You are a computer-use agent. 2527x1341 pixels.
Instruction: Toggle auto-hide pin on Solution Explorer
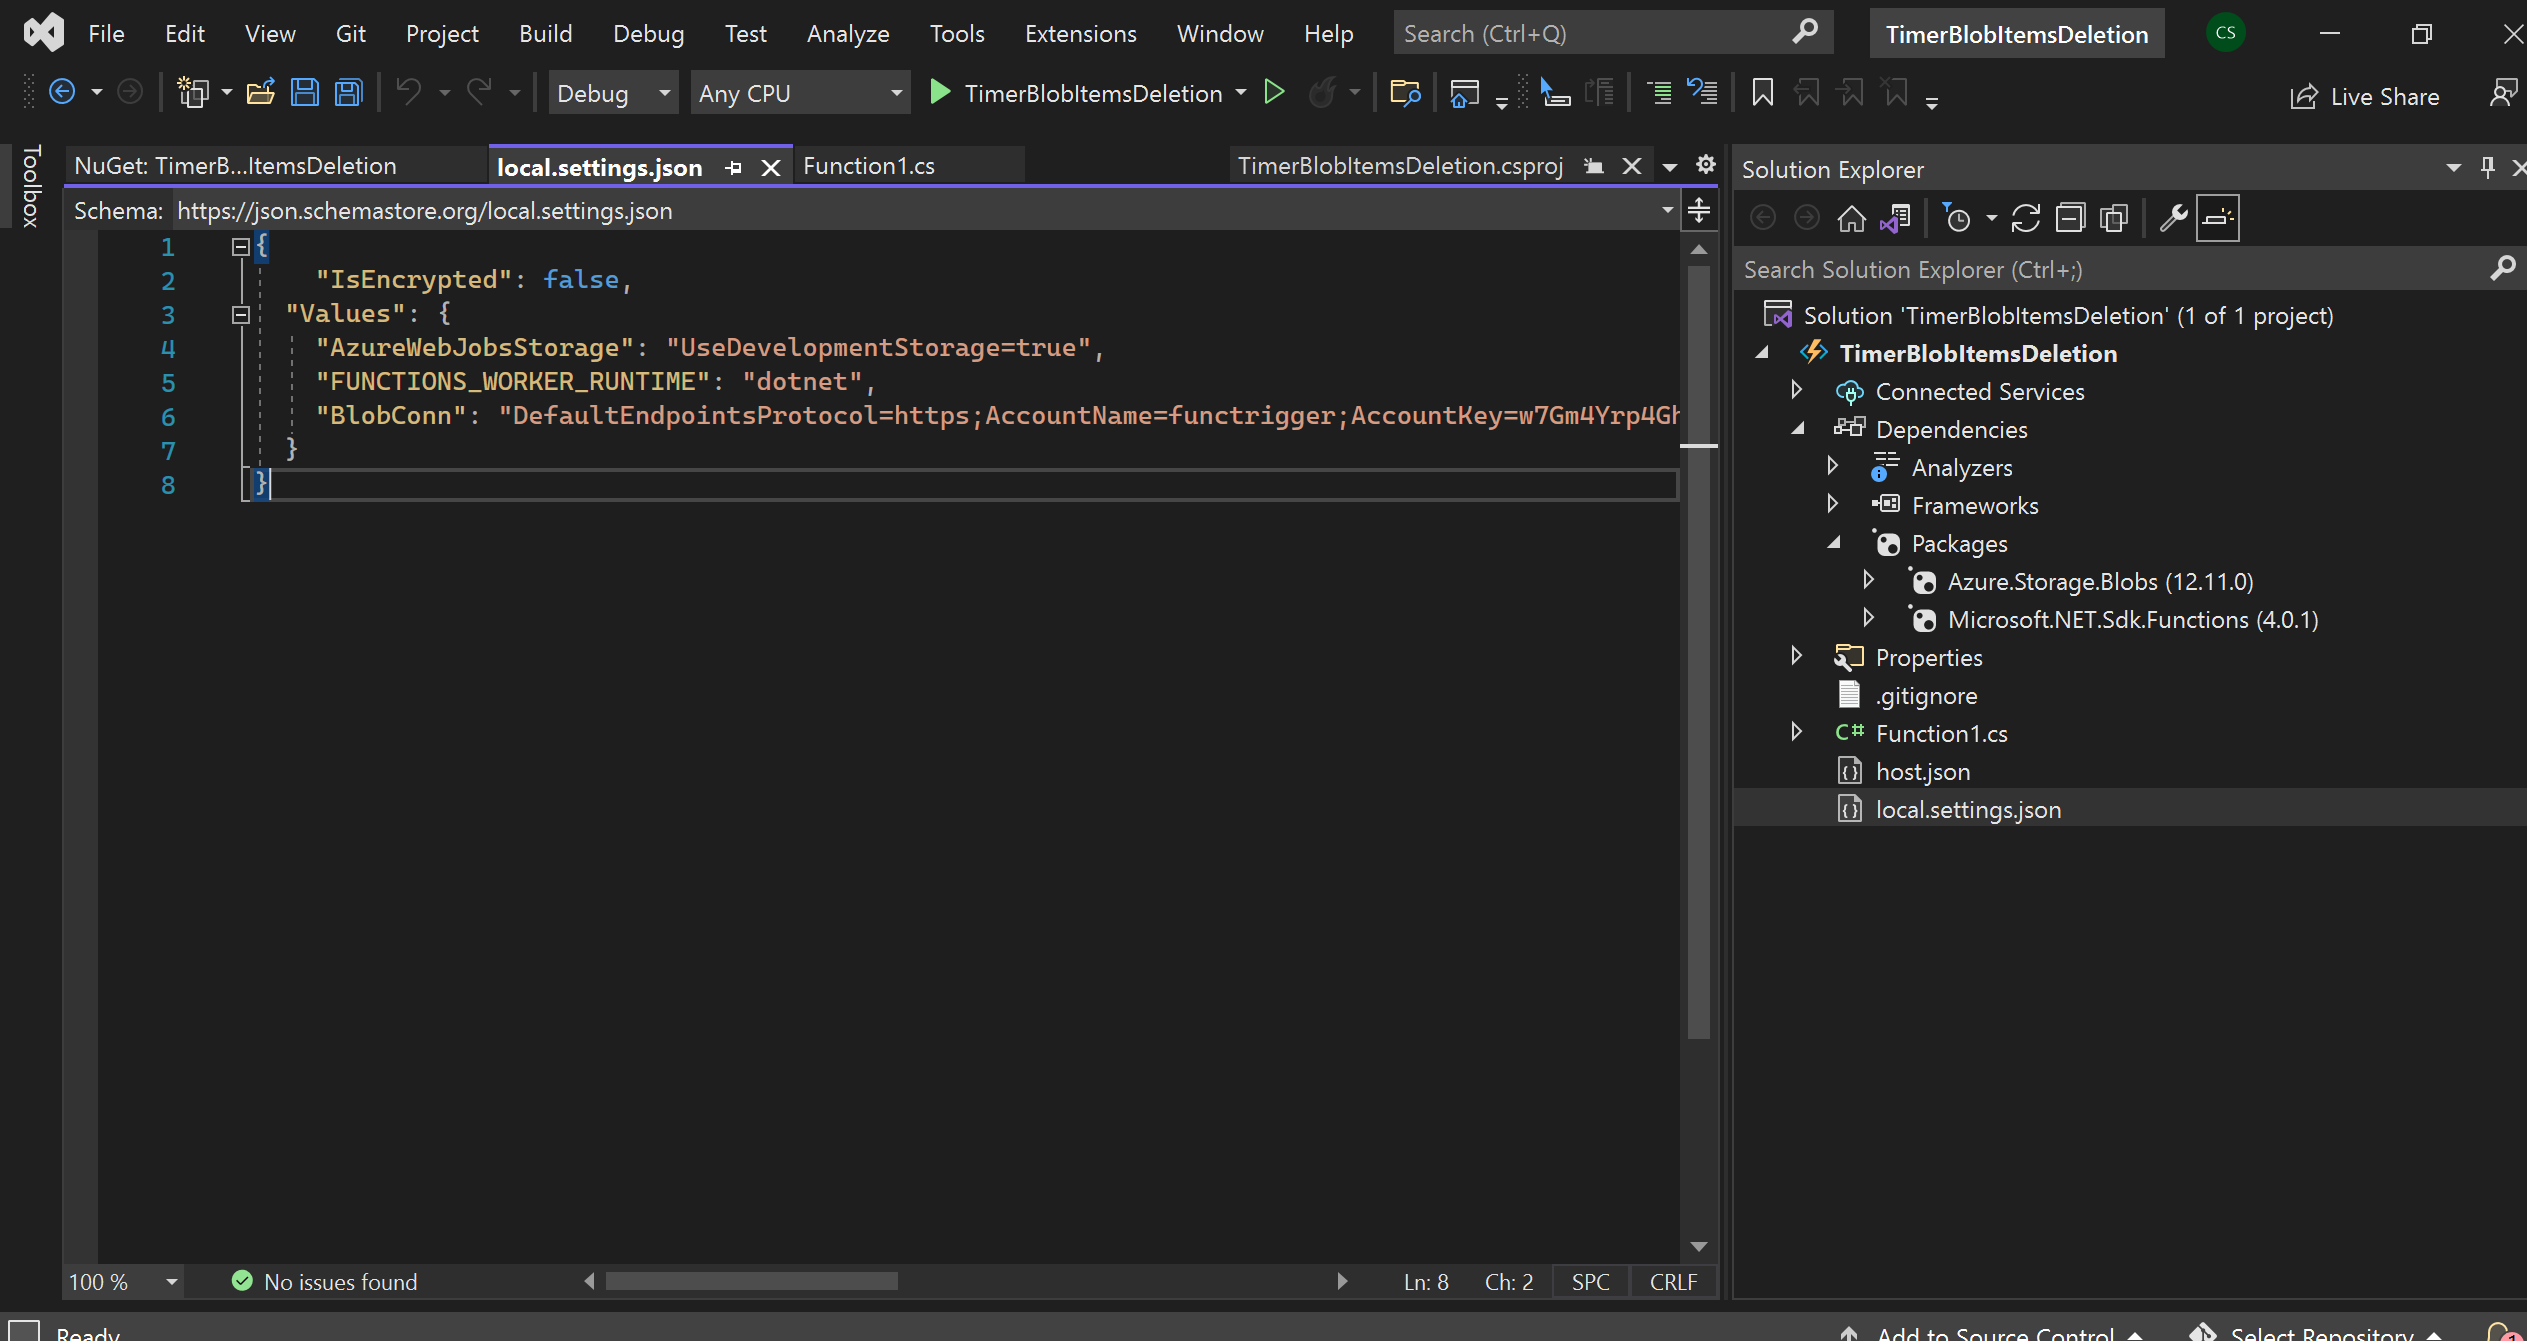2487,168
